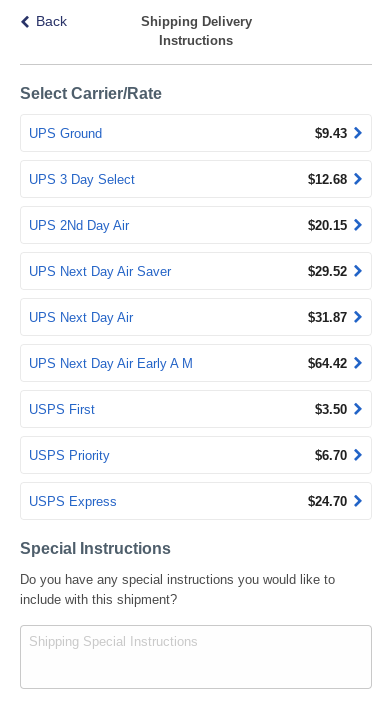
Task: Click the chevron beside $6.70
Action: click(358, 455)
